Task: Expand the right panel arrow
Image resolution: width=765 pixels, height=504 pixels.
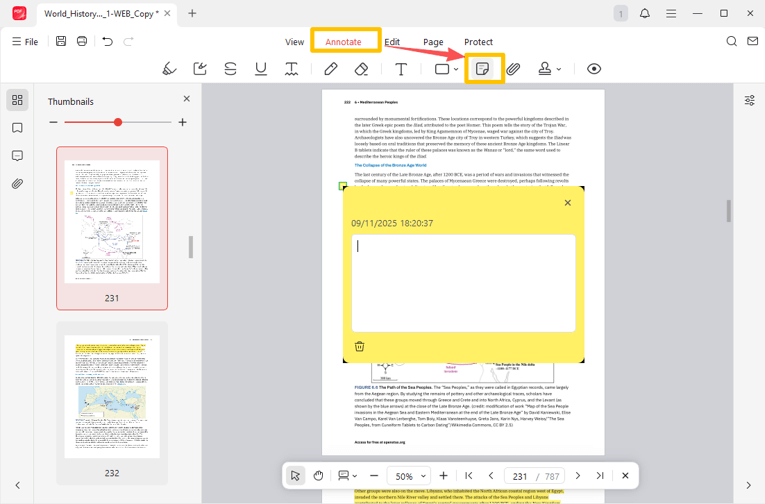Action: [x=748, y=485]
